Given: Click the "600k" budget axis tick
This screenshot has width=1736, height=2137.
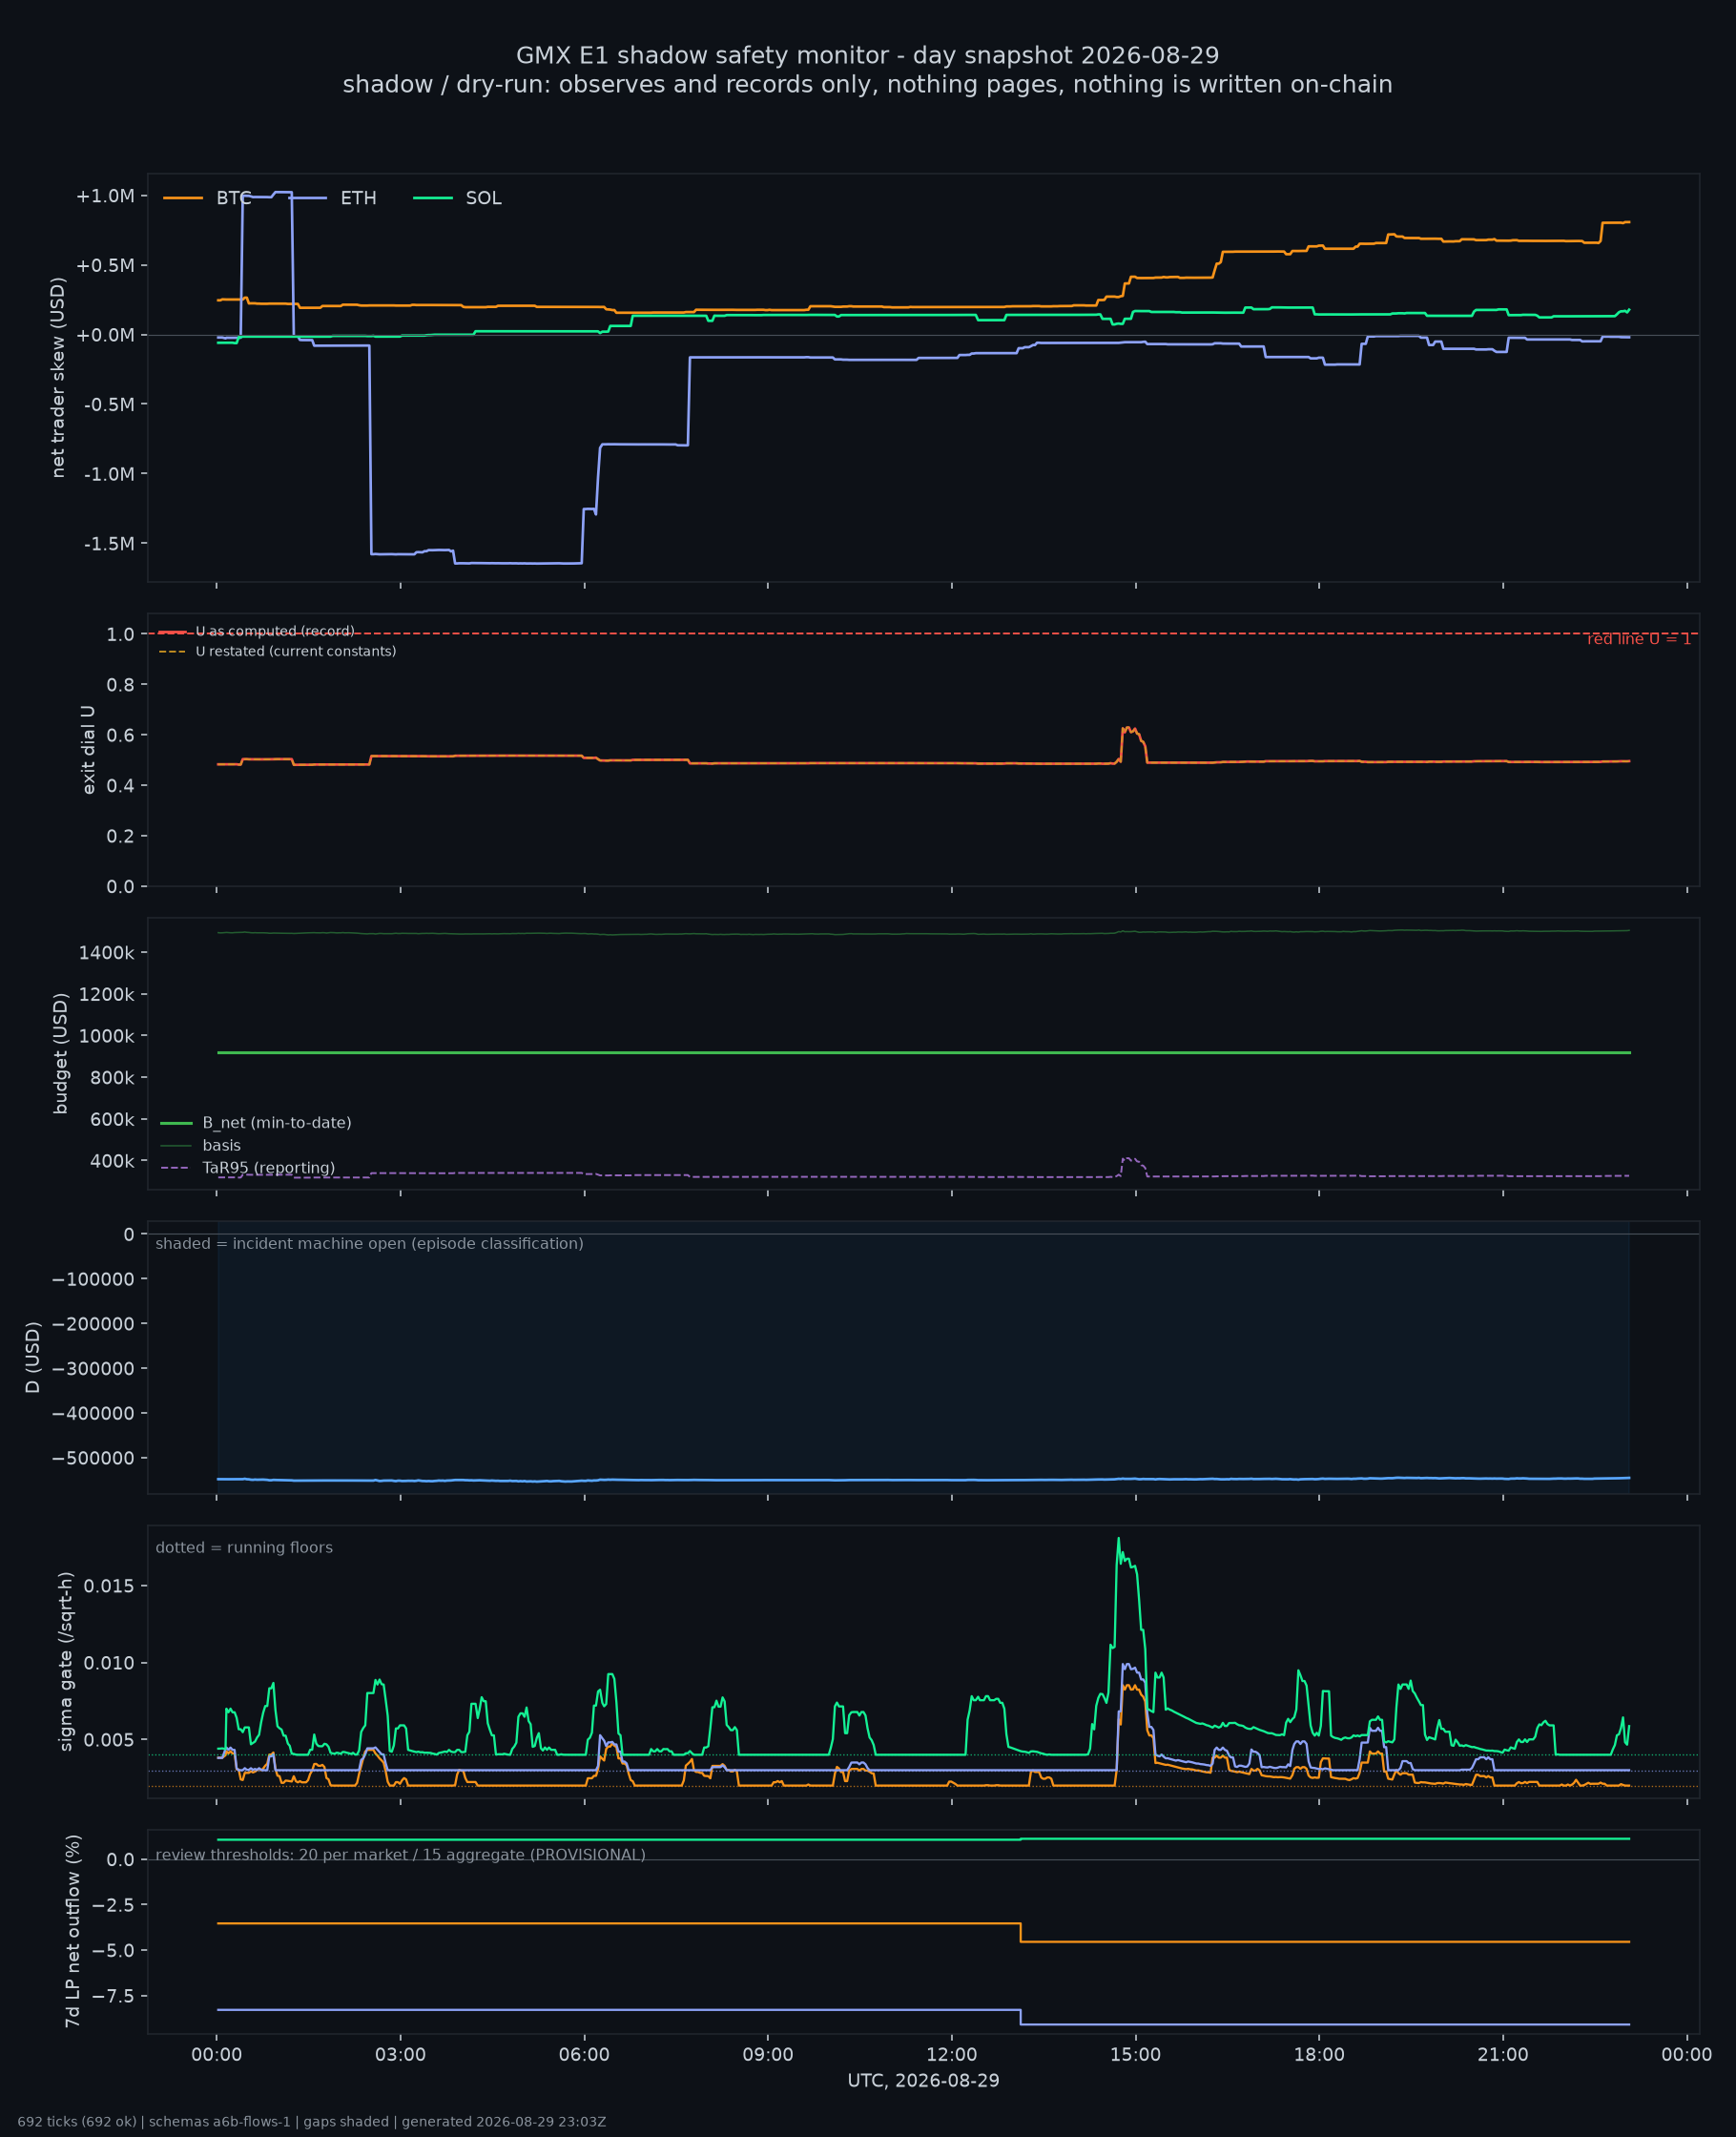Looking at the screenshot, I should coord(112,1120).
